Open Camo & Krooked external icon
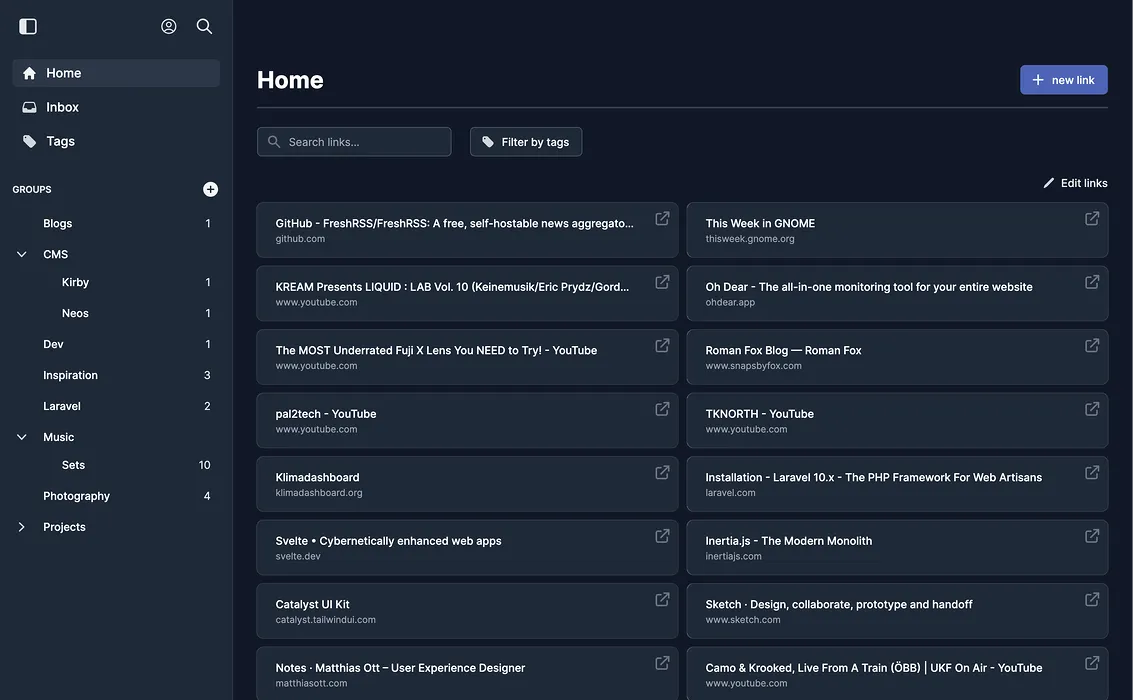 click(x=1092, y=664)
